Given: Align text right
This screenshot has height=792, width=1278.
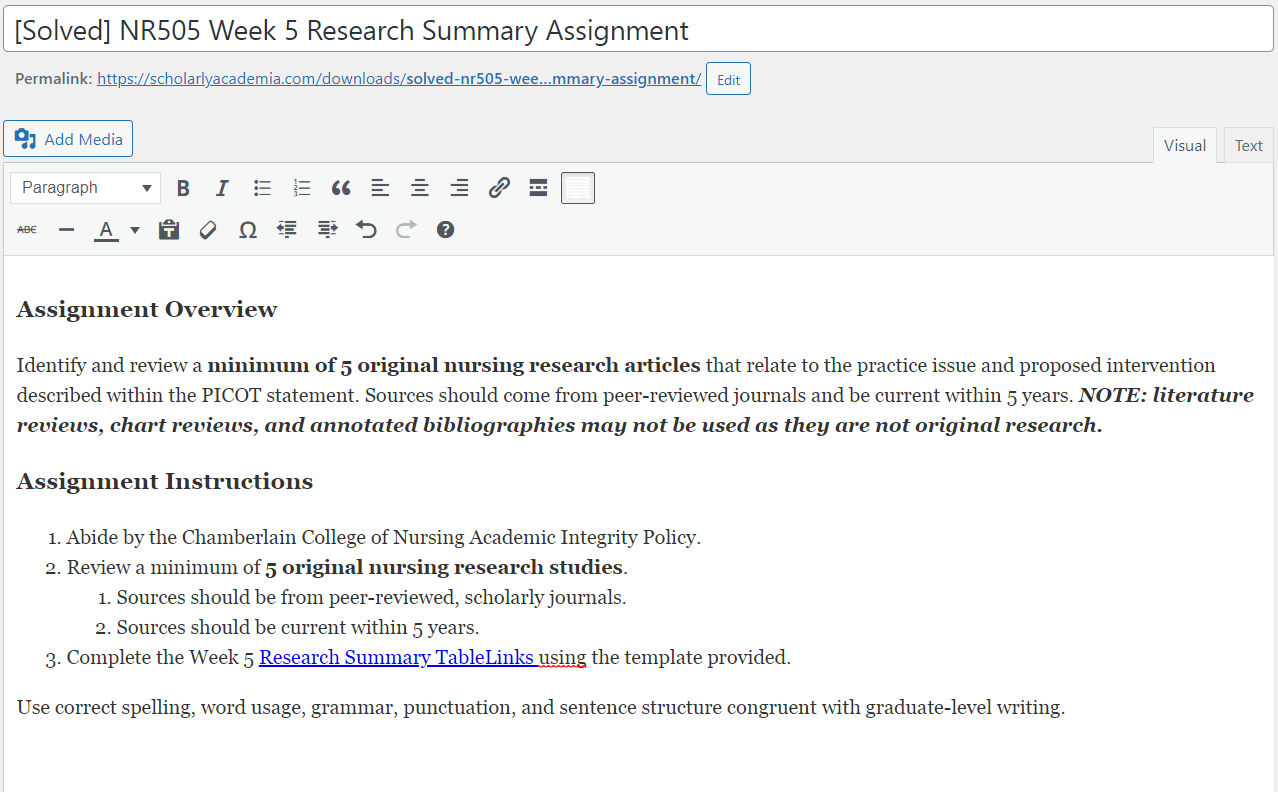Looking at the screenshot, I should (x=459, y=188).
